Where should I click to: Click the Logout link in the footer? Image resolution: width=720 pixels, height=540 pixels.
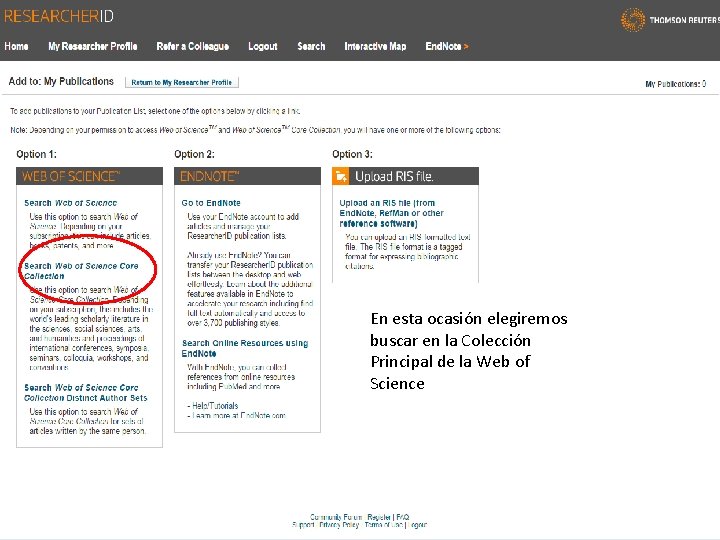[417, 525]
